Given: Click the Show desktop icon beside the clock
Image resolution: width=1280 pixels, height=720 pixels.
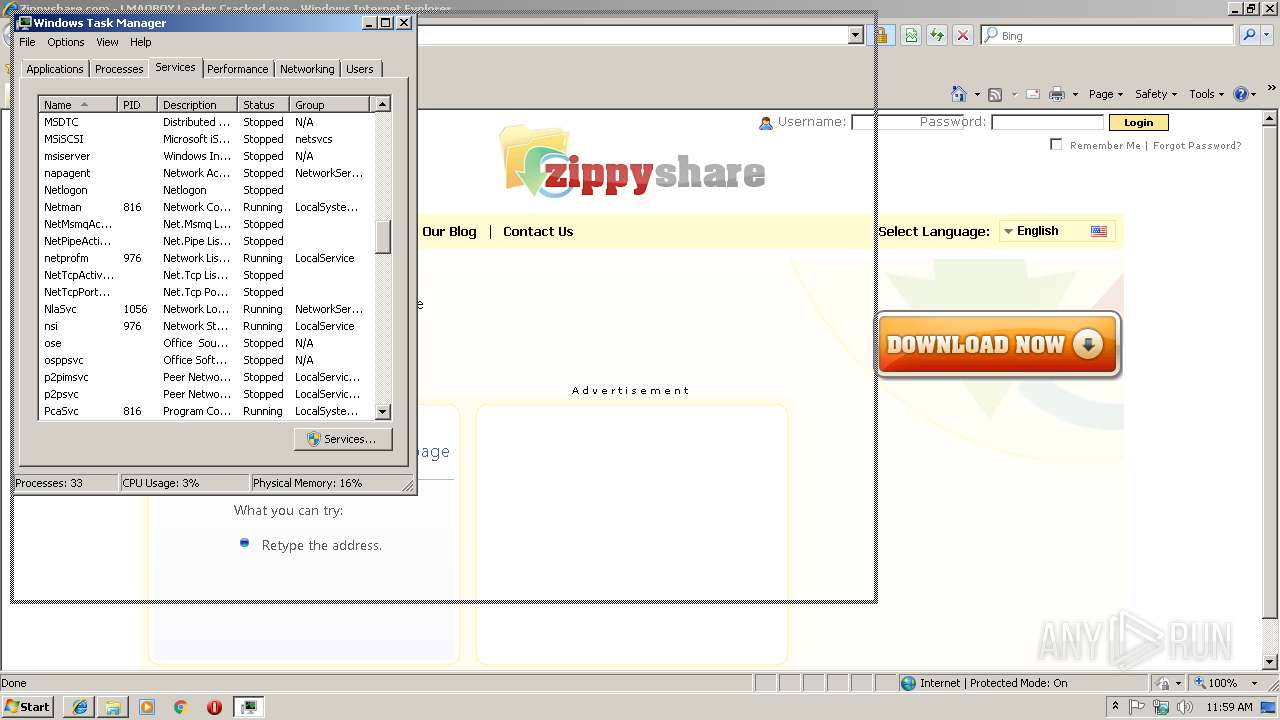Looking at the screenshot, I should [1269, 707].
